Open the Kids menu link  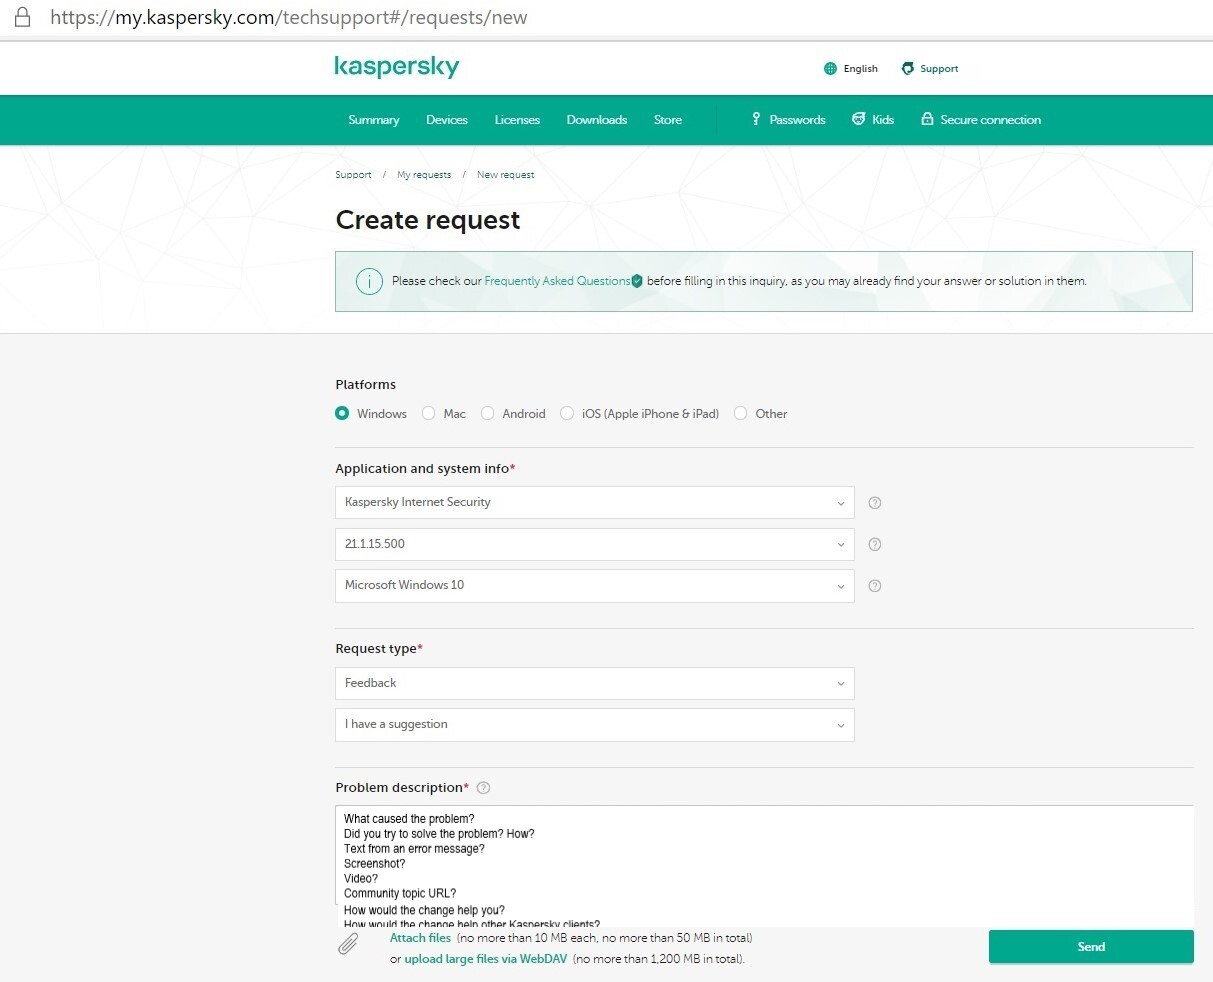click(883, 120)
